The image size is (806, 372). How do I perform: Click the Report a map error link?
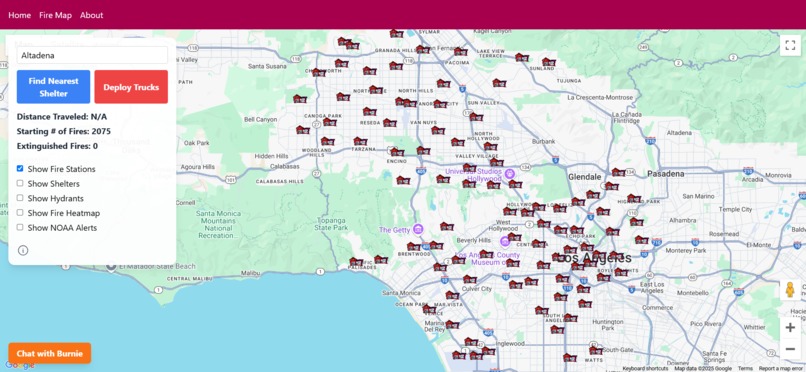(x=781, y=369)
